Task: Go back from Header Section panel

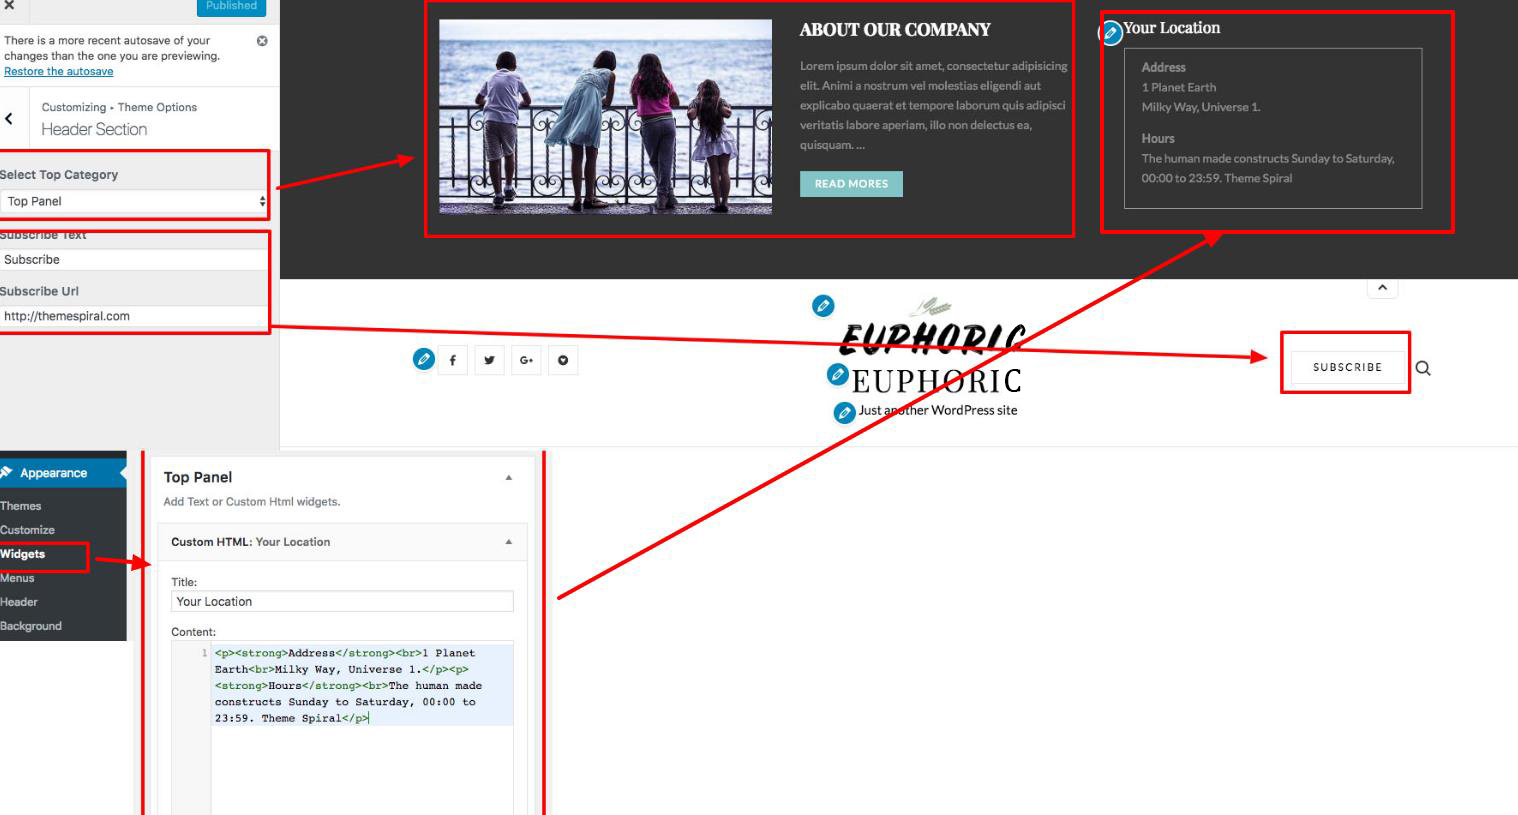Action: (10, 119)
